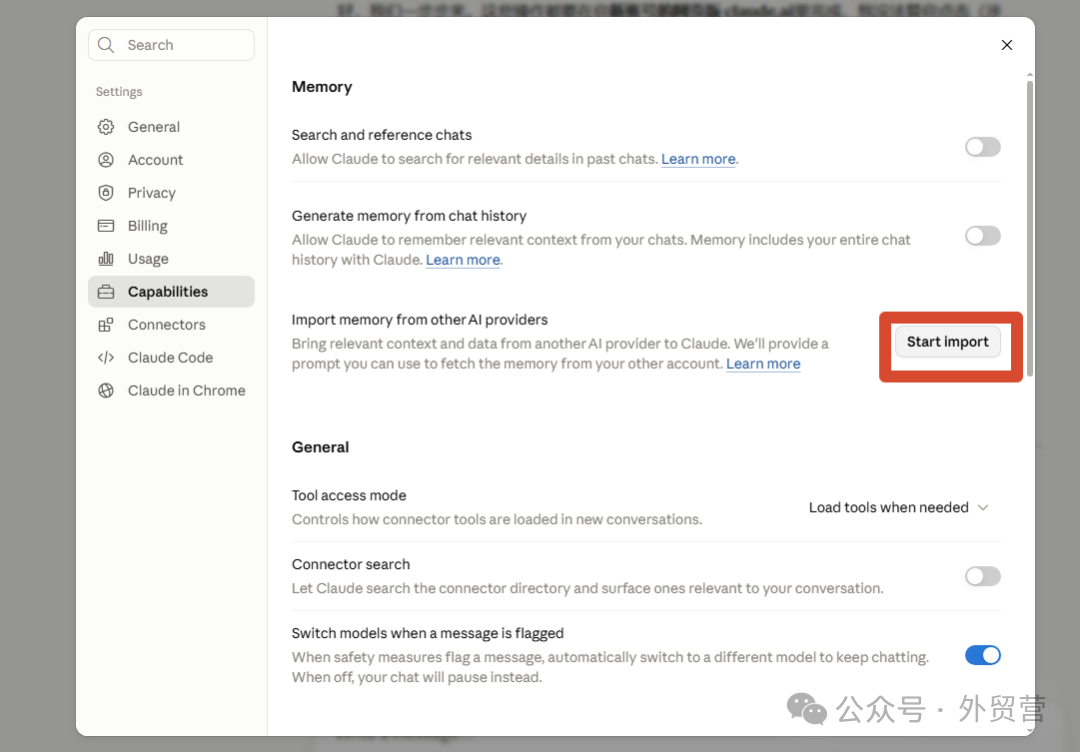Viewport: 1080px width, 752px height.
Task: Click the Billing card icon
Action: point(106,226)
